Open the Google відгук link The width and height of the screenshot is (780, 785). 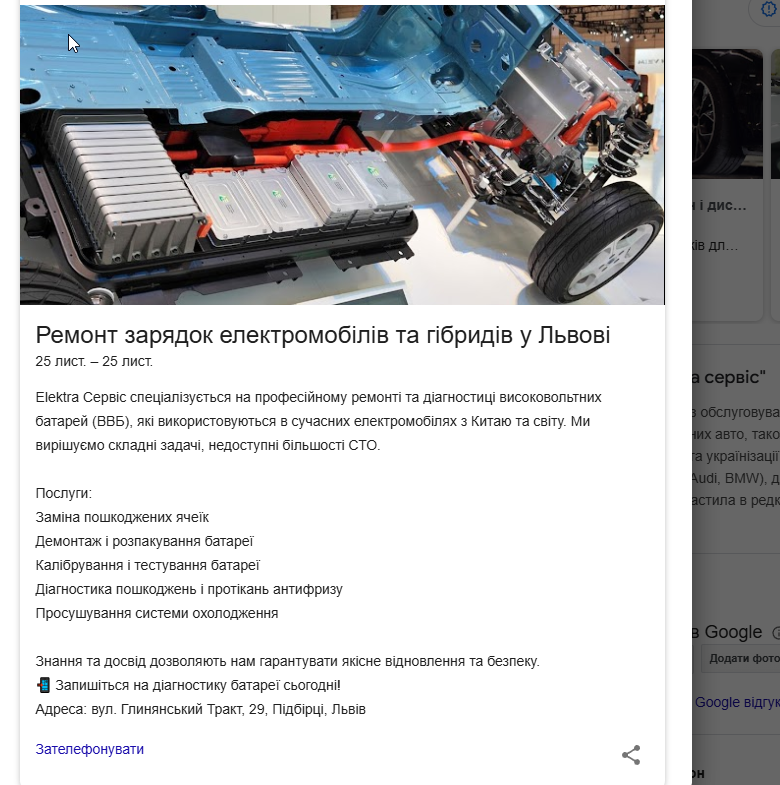click(x=737, y=702)
